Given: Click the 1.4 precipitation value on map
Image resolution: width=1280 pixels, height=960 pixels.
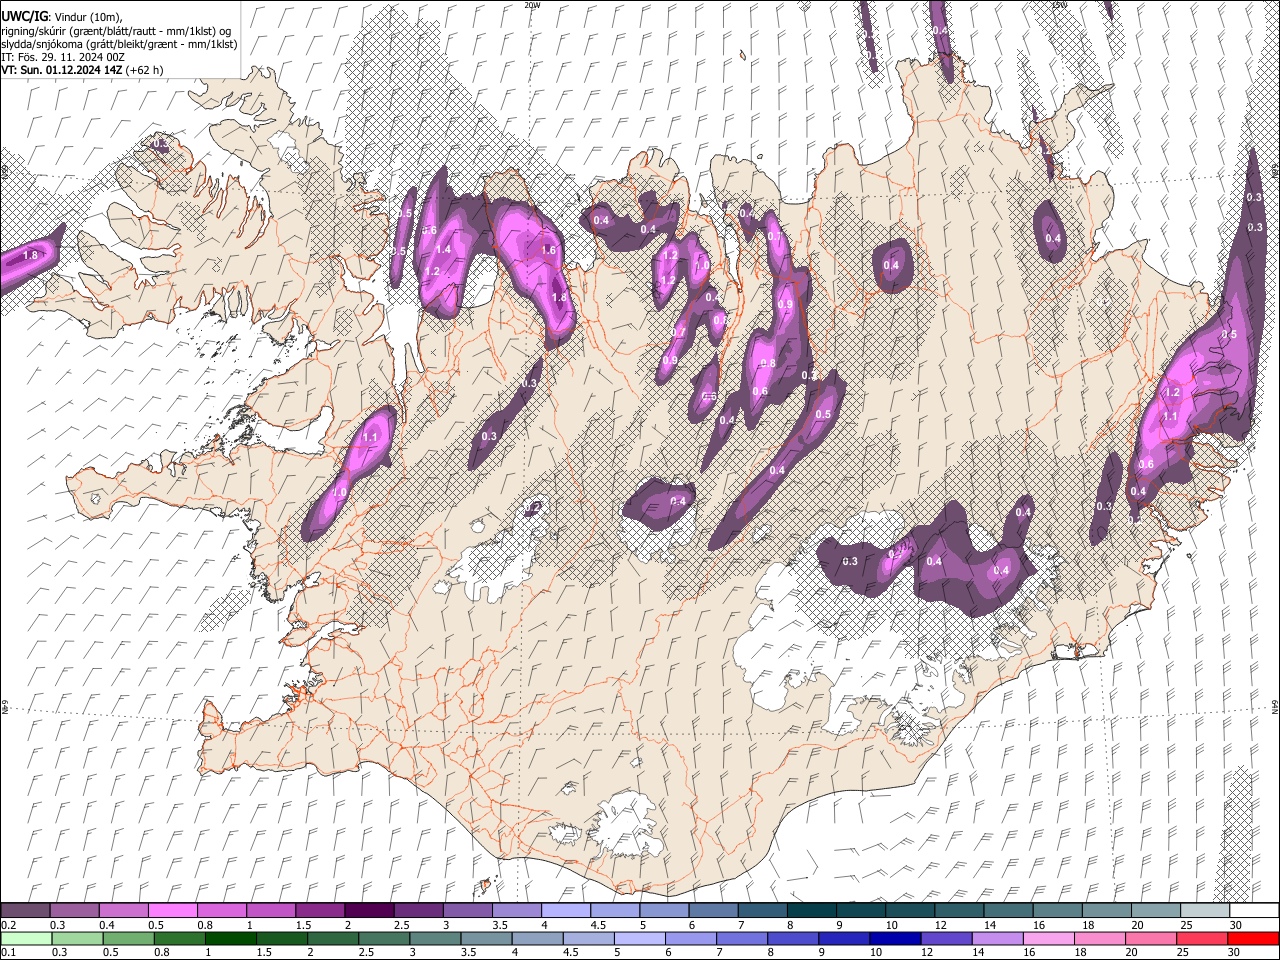Looking at the screenshot, I should point(444,249).
